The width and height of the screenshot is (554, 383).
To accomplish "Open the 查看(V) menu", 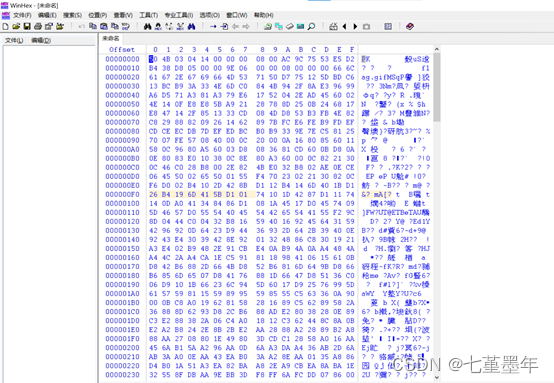I will click(123, 15).
